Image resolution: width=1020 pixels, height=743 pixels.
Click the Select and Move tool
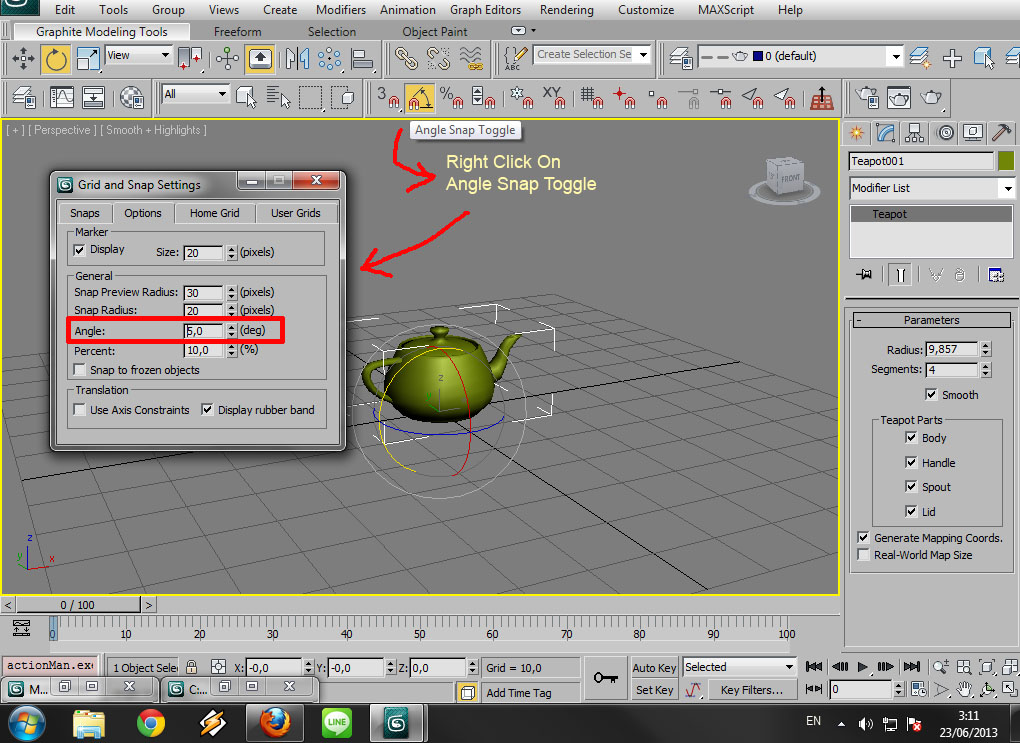[22, 59]
